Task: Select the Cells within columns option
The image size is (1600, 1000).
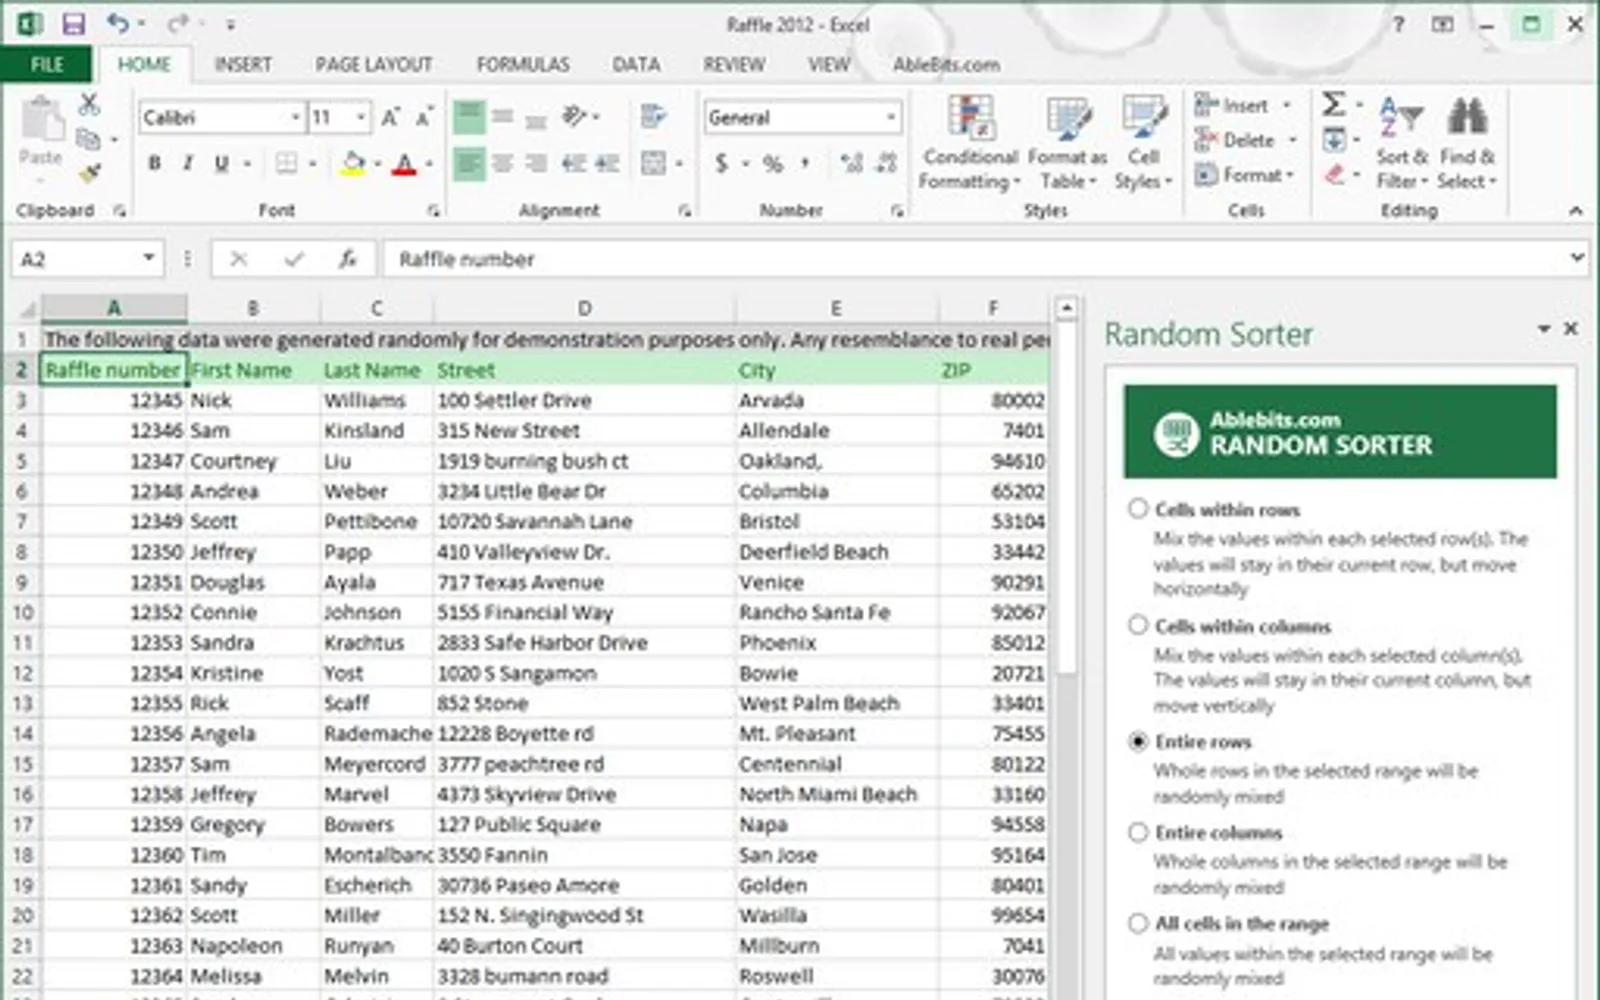Action: (x=1137, y=626)
